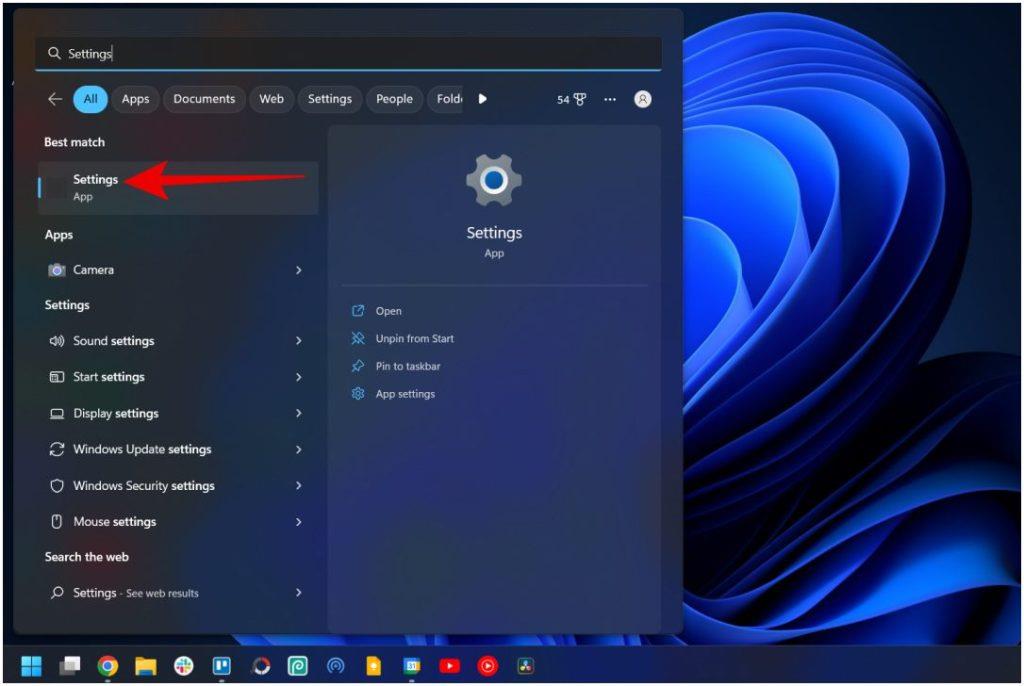This screenshot has height=686, width=1024.
Task: Open the teal spiral app icon
Action: (298, 666)
